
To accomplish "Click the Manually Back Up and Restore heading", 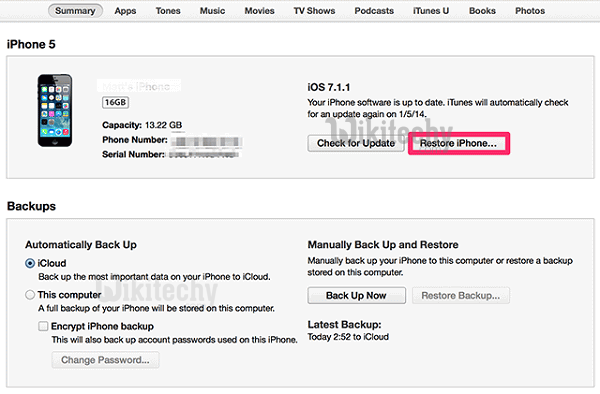I will pos(383,245).
